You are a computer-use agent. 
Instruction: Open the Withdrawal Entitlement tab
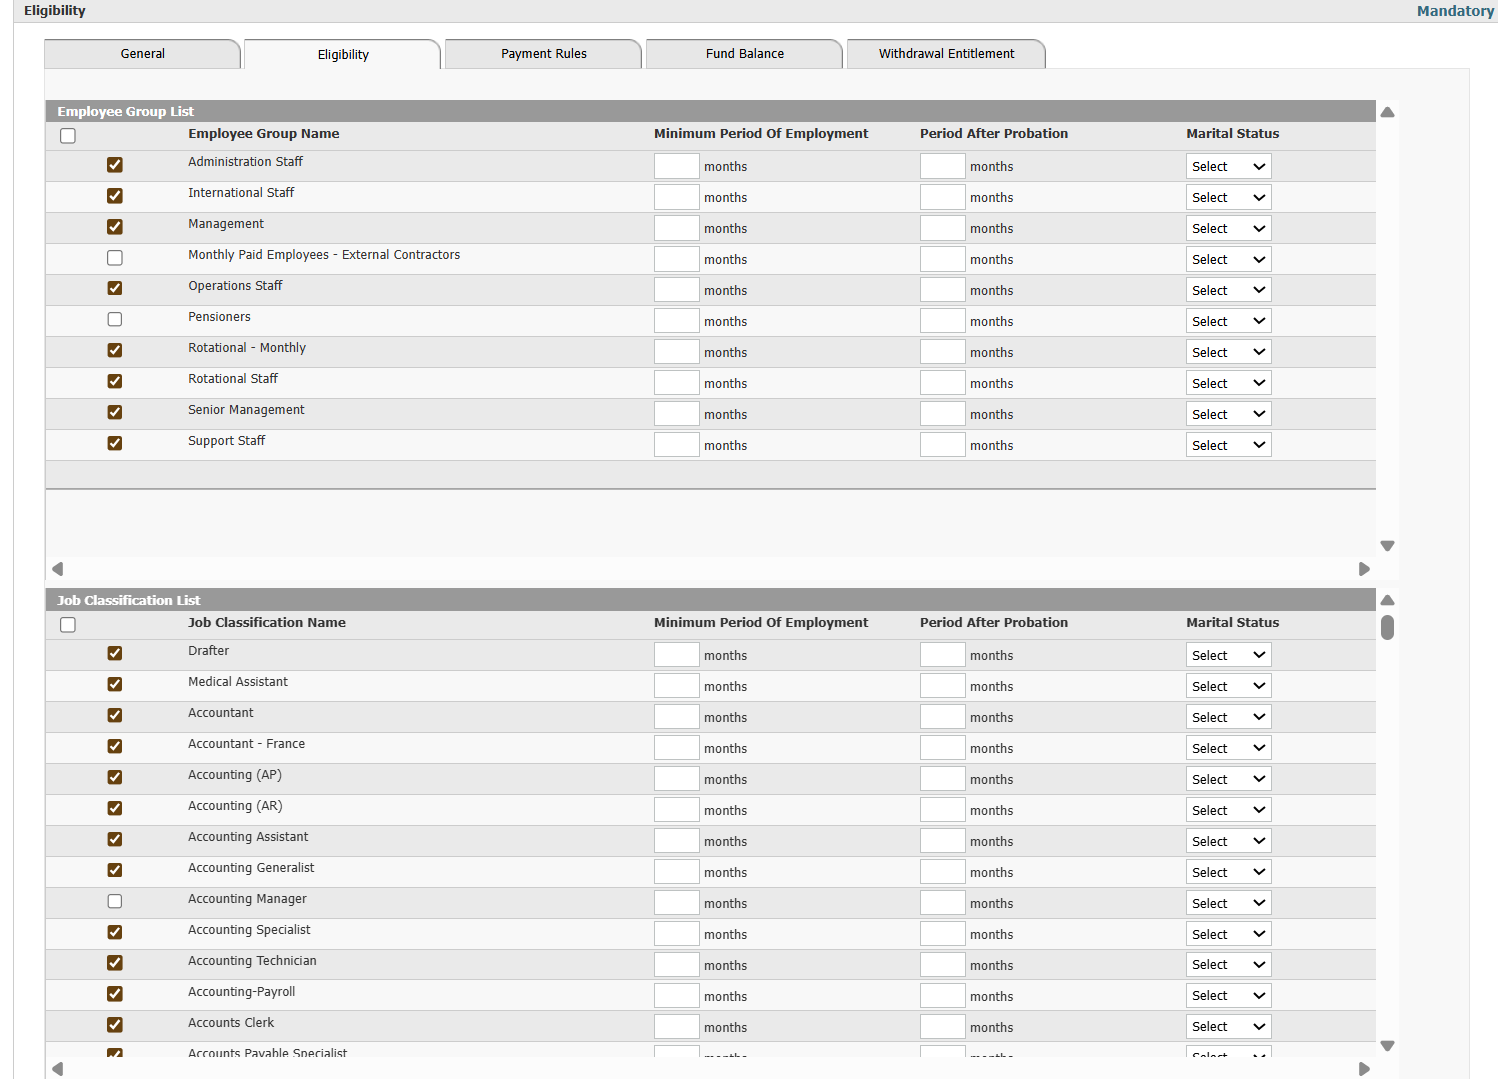pos(946,54)
